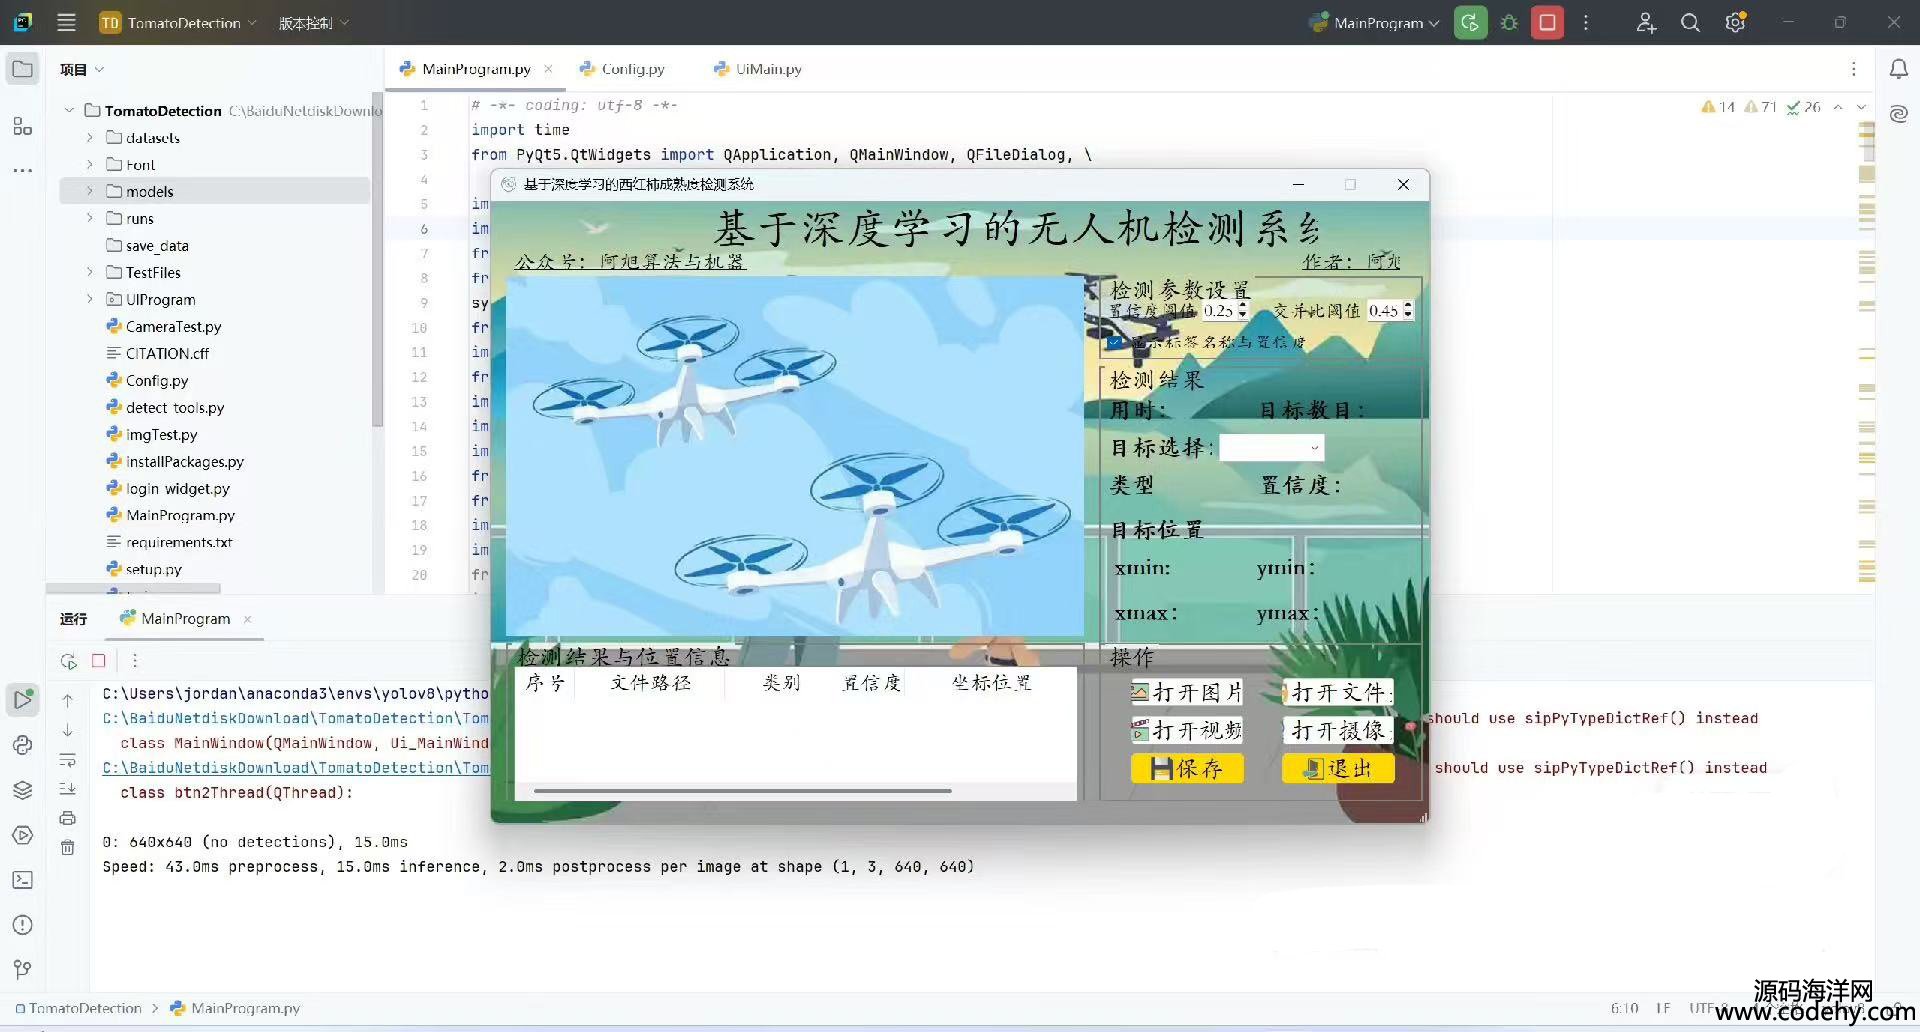
Task: Click the yellow 保存 save button
Action: (x=1187, y=768)
